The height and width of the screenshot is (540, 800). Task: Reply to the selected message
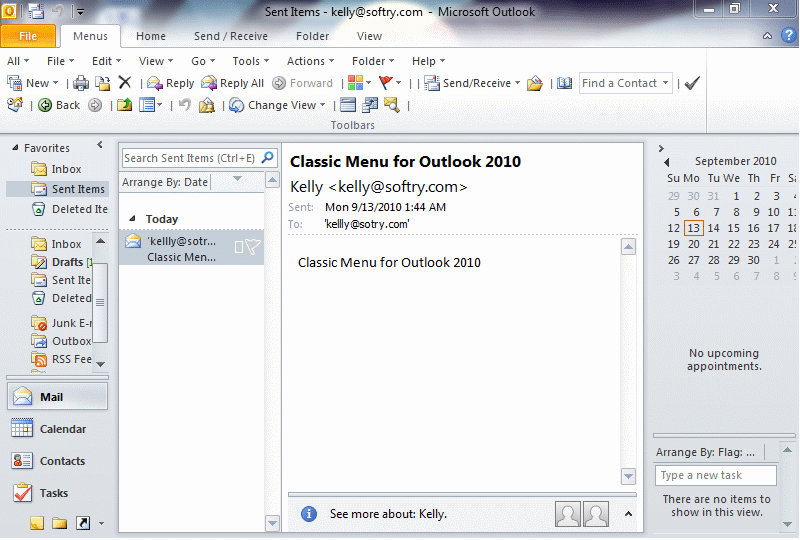pyautogui.click(x=170, y=83)
